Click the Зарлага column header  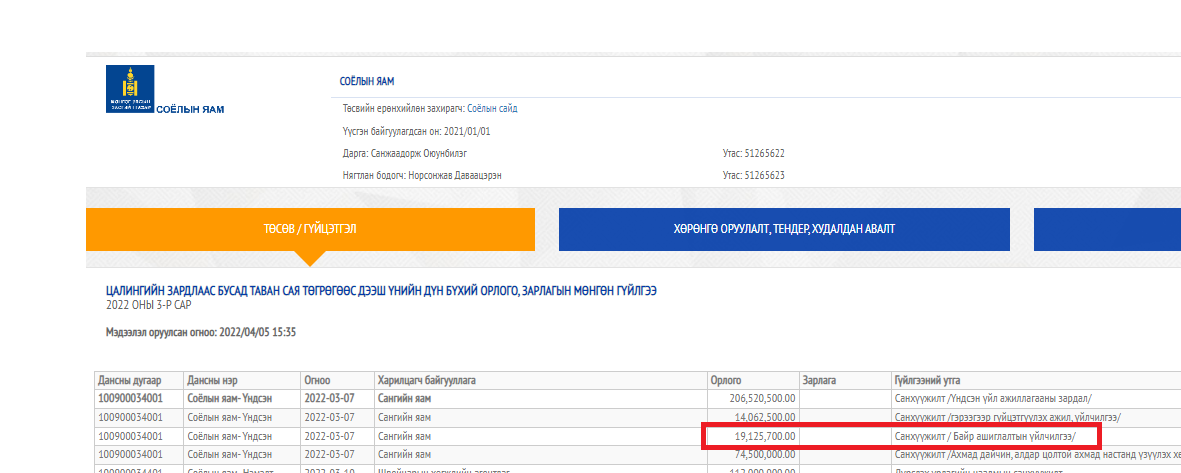[x=818, y=380]
